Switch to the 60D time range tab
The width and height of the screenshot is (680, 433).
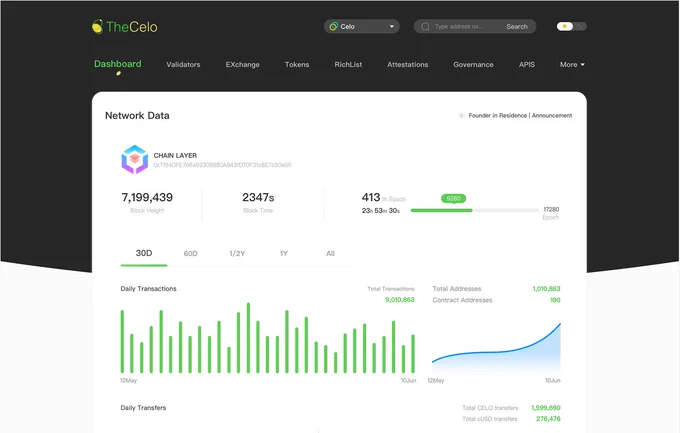pos(190,253)
